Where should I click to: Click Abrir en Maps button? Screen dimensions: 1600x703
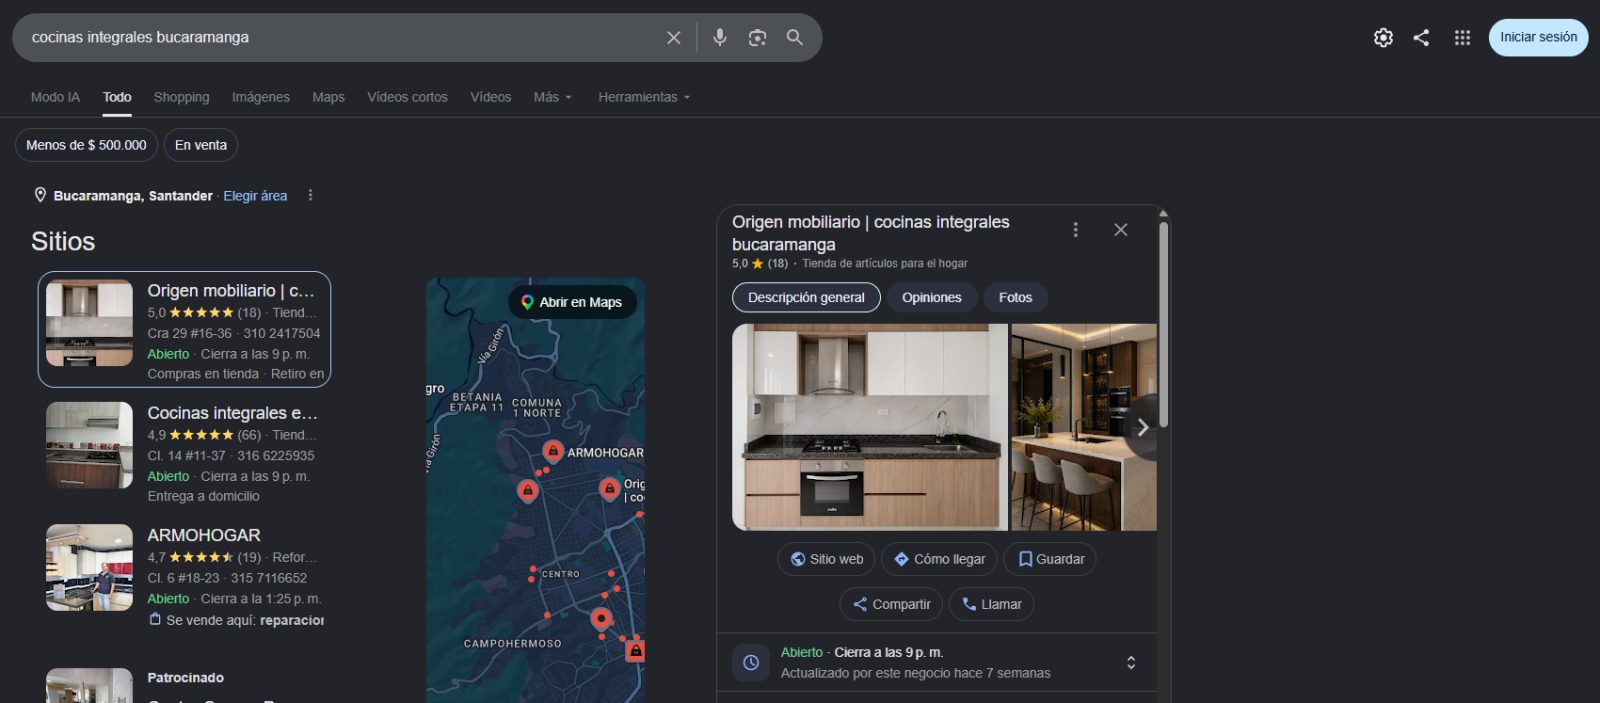pos(572,302)
